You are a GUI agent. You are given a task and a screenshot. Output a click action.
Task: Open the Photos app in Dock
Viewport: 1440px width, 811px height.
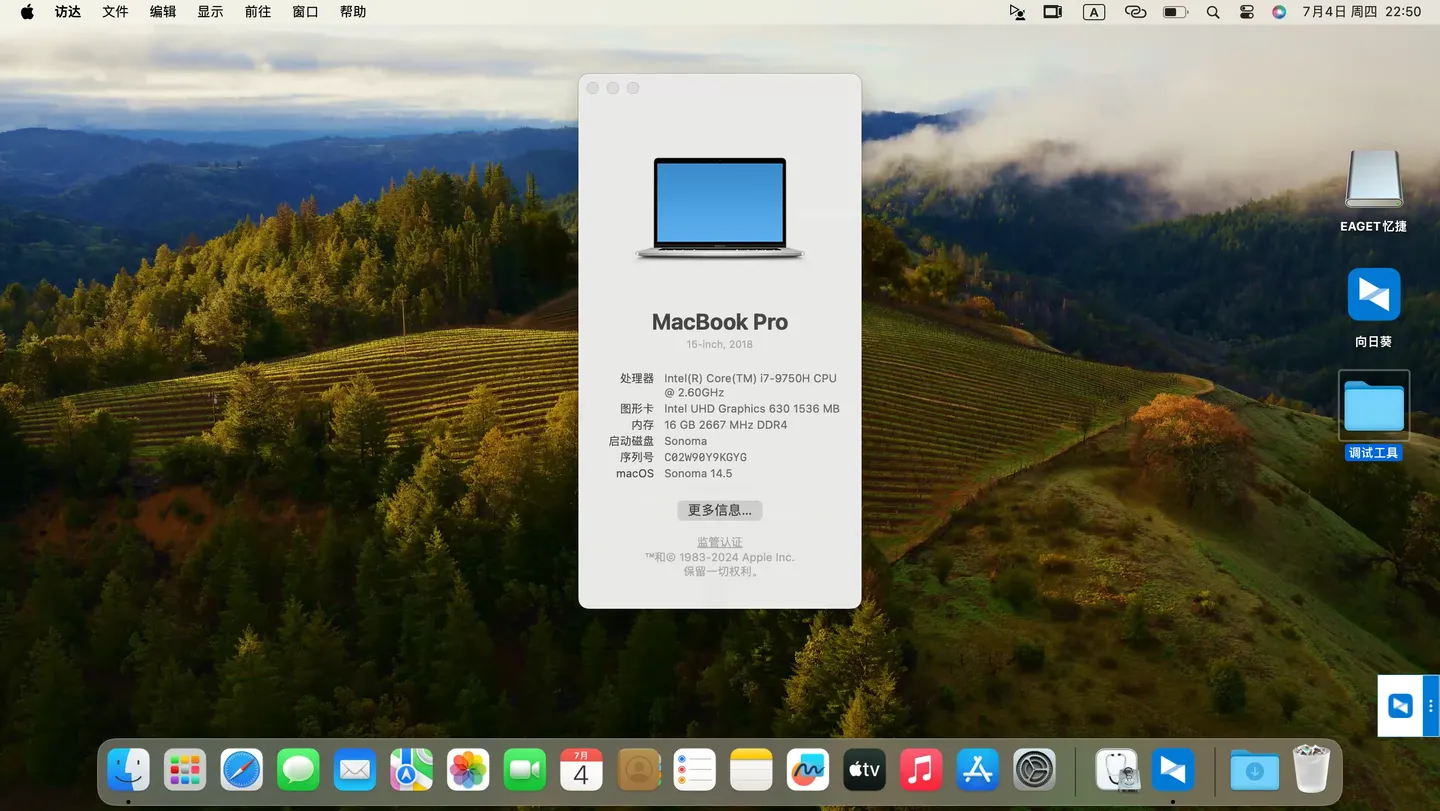(x=468, y=770)
